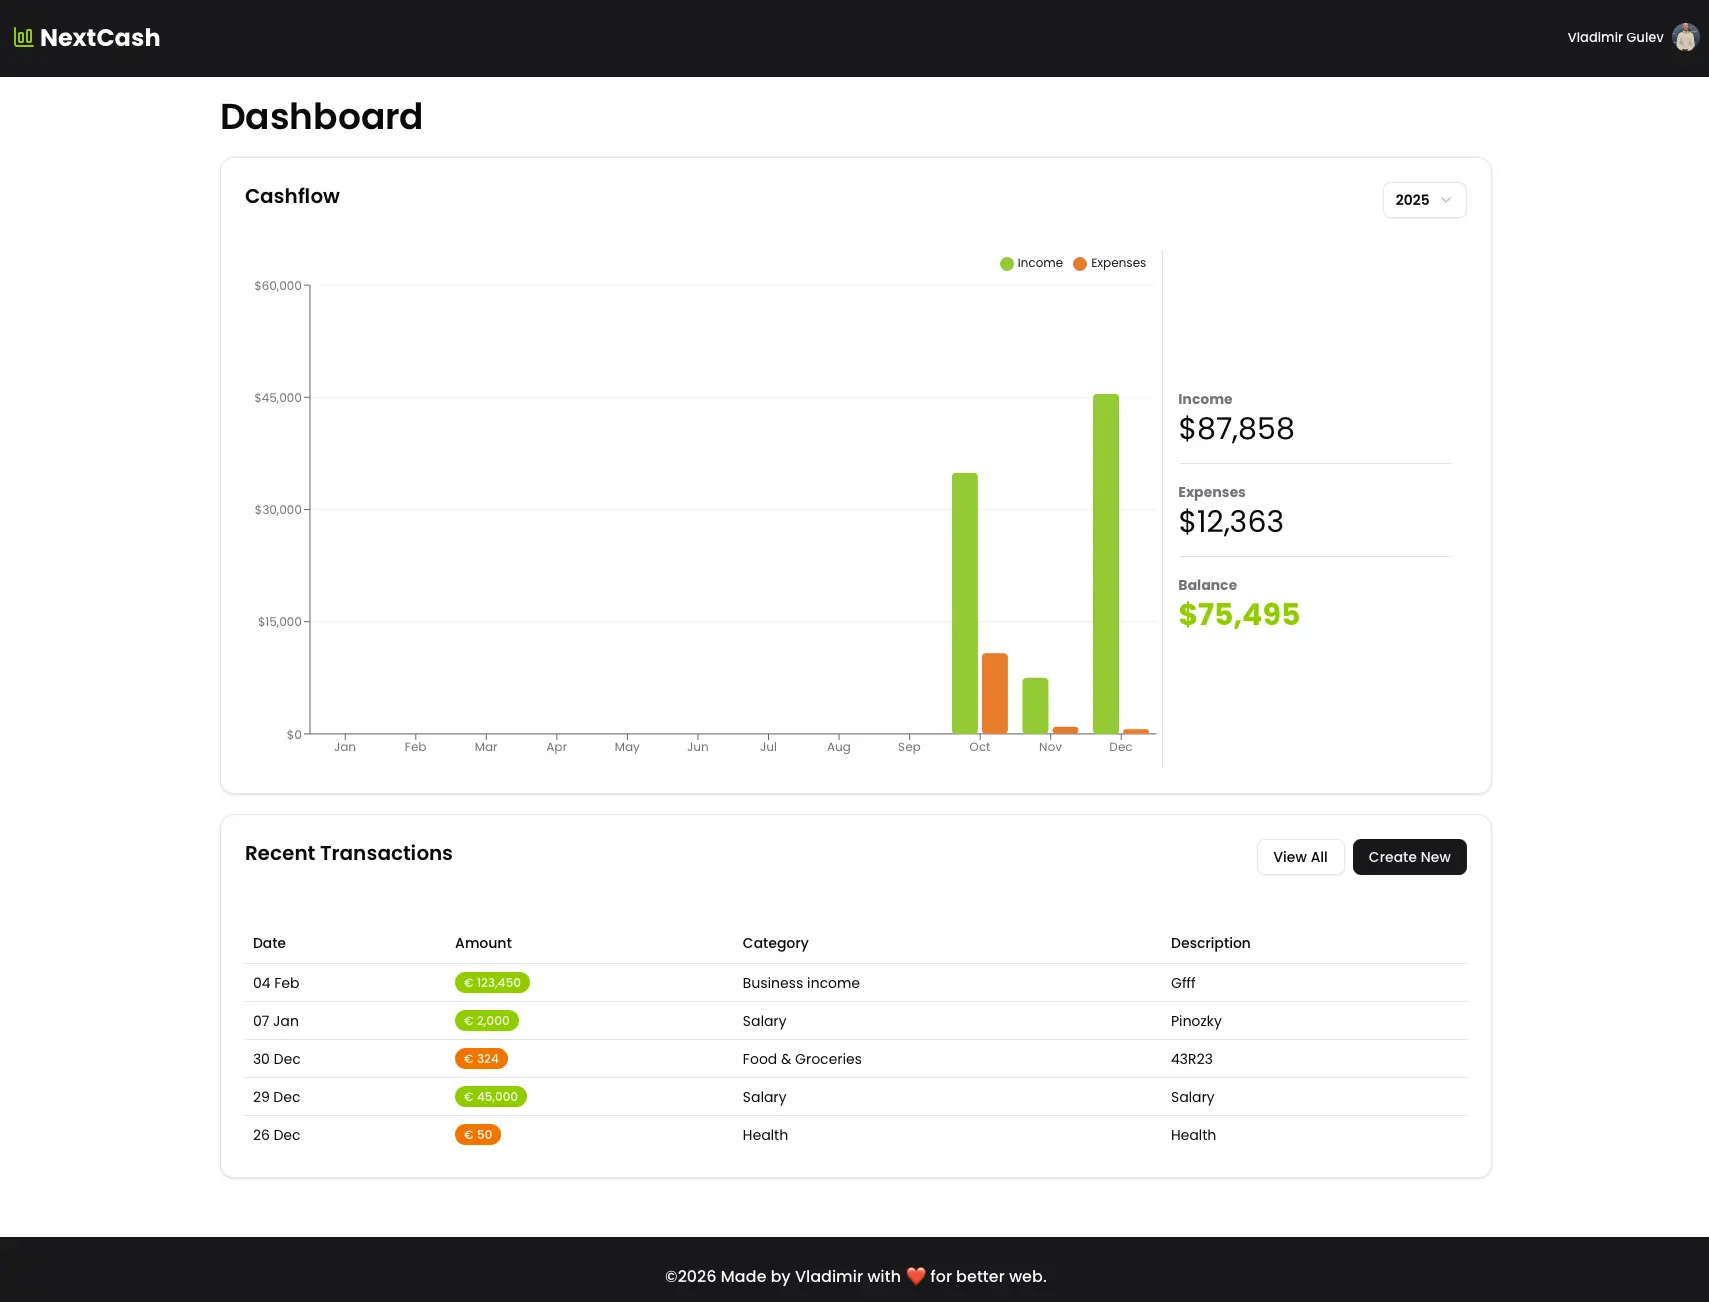1709x1302 pixels.
Task: Click the Description column header
Action: pos(1210,943)
